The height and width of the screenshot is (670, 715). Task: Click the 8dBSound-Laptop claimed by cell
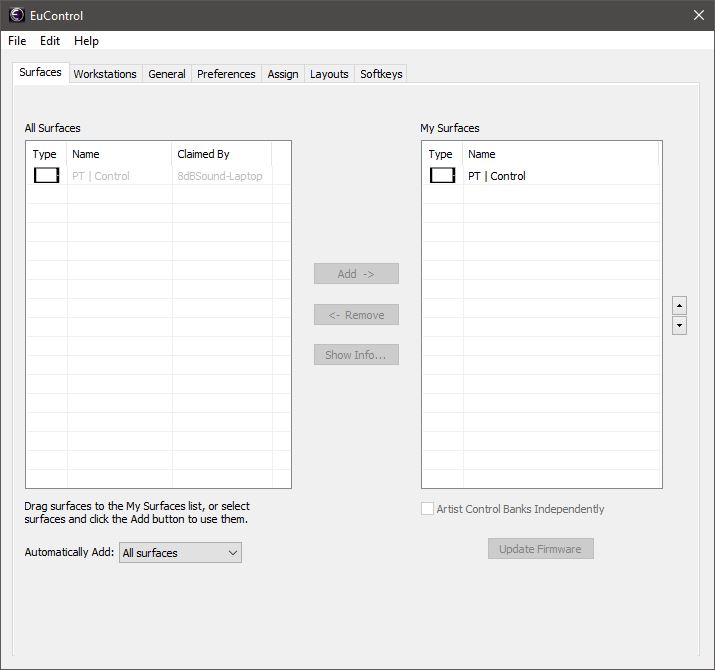point(220,176)
